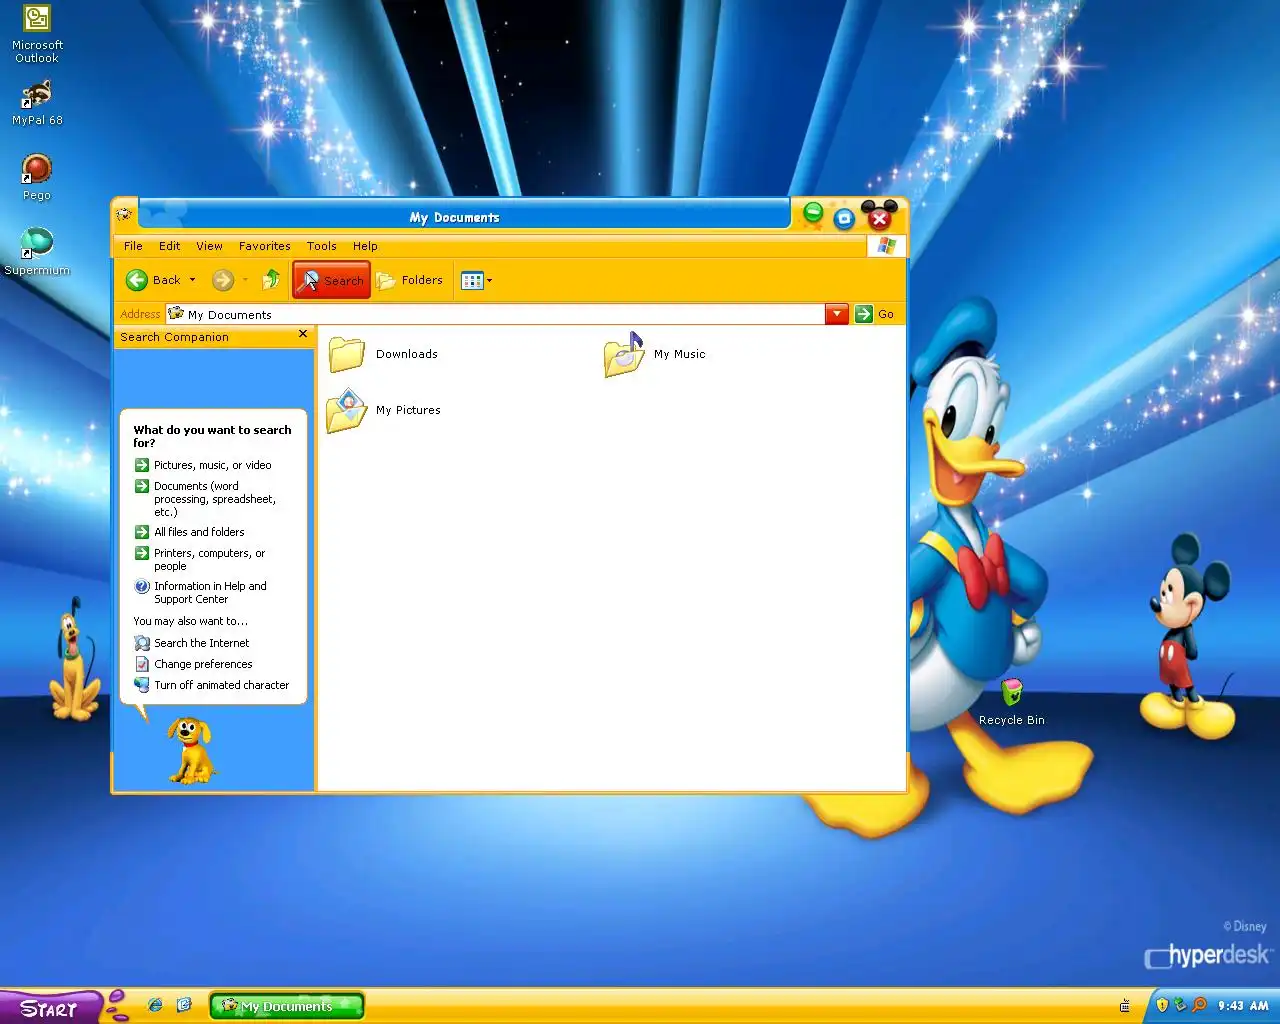
Task: Show the Folders pane
Action: click(x=409, y=280)
